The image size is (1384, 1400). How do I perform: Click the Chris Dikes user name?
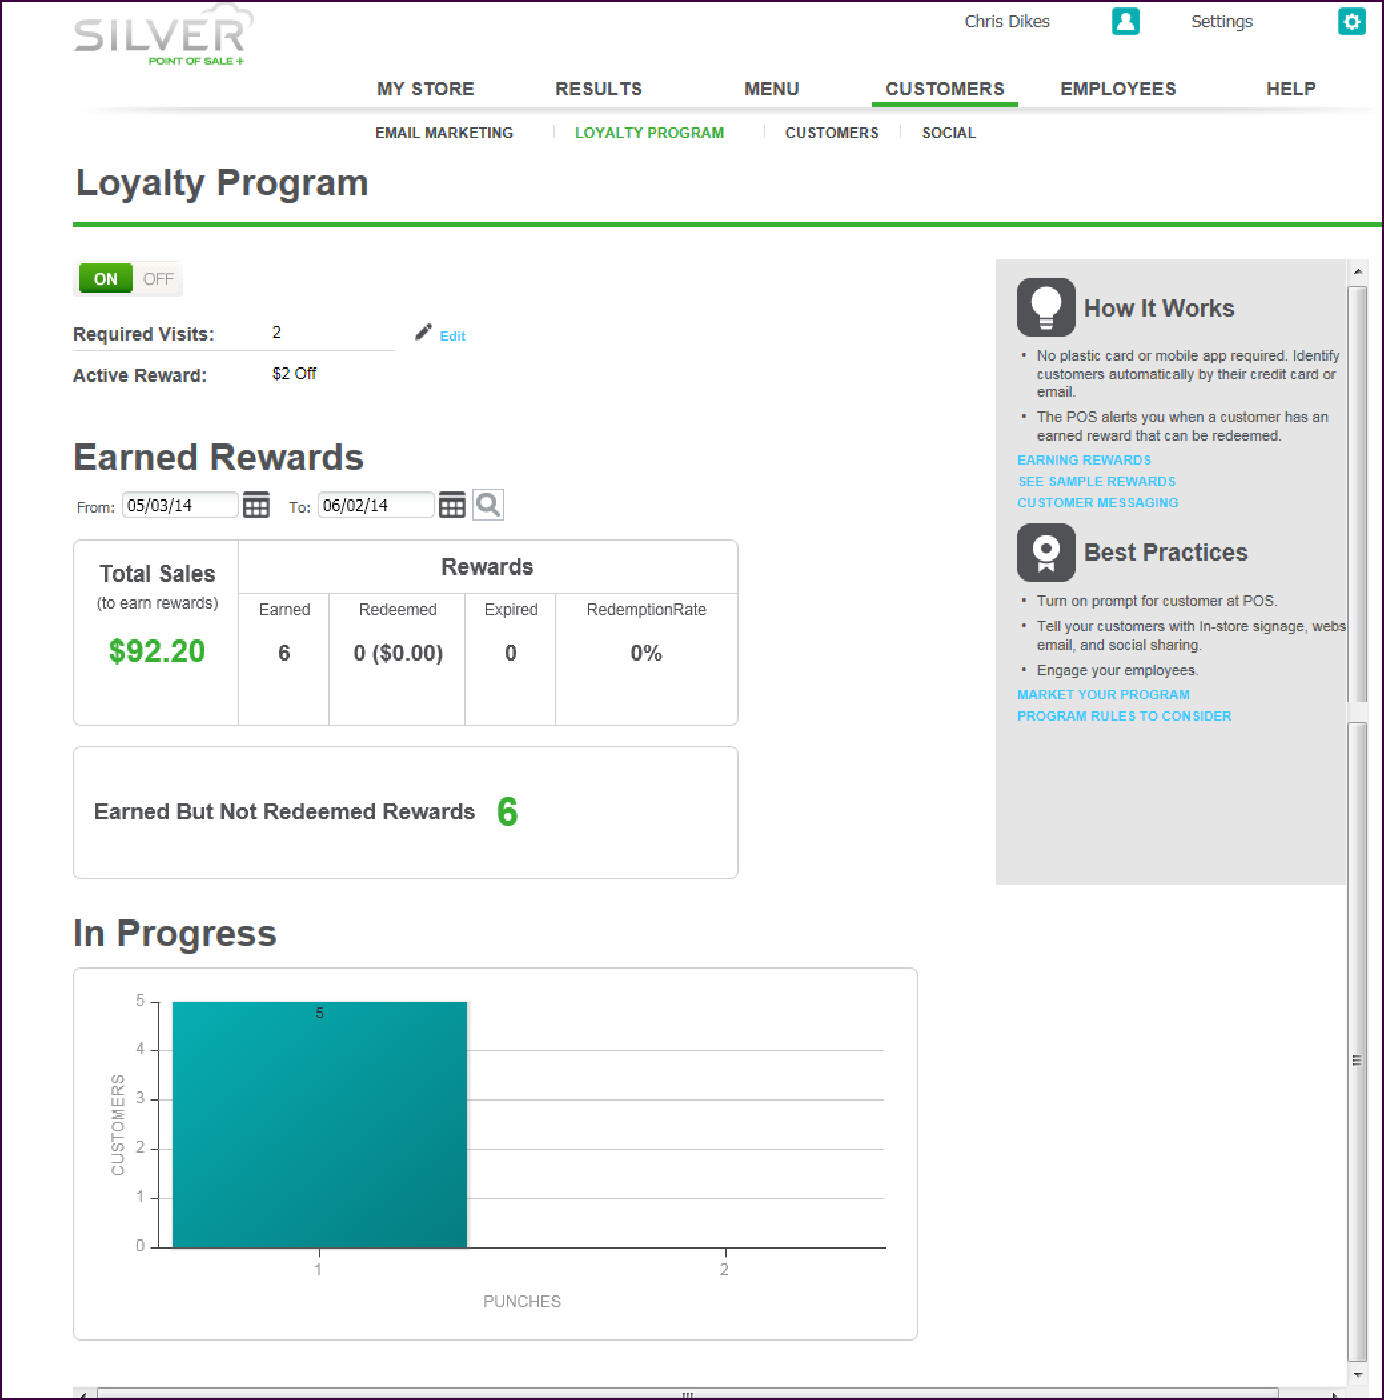[1007, 21]
